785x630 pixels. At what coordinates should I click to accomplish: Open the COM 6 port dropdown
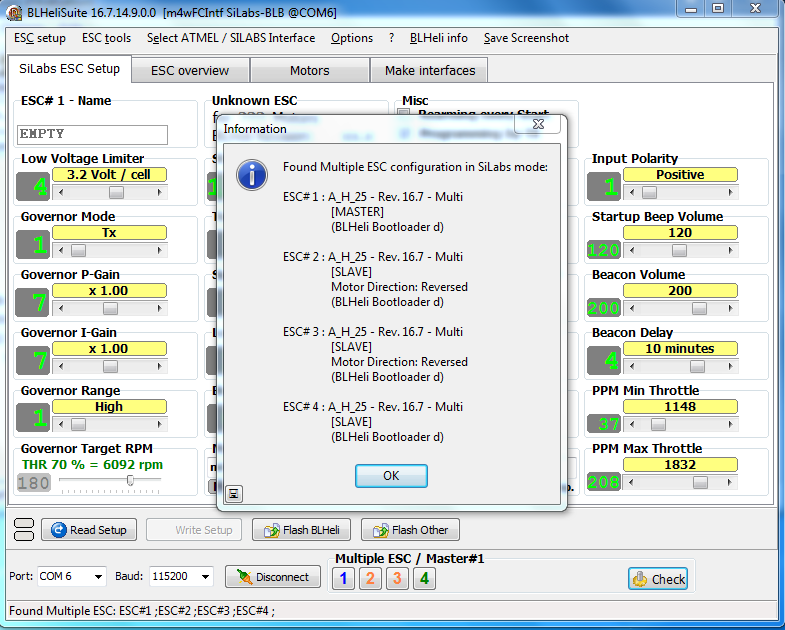[72, 576]
